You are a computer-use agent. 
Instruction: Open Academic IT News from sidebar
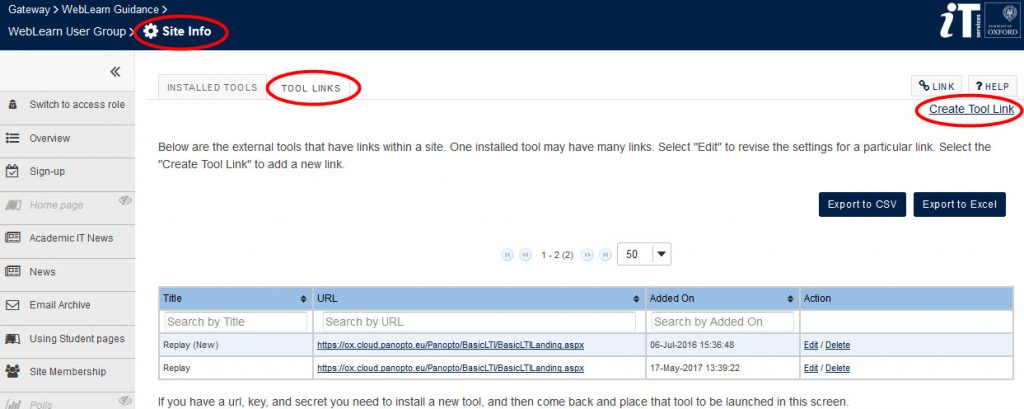pyautogui.click(x=71, y=238)
